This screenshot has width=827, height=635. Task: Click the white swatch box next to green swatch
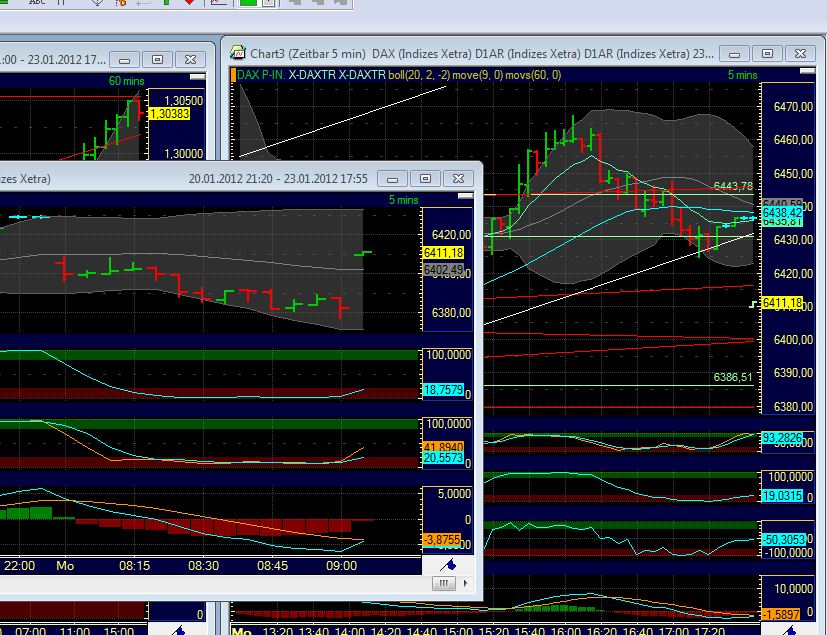point(267,4)
